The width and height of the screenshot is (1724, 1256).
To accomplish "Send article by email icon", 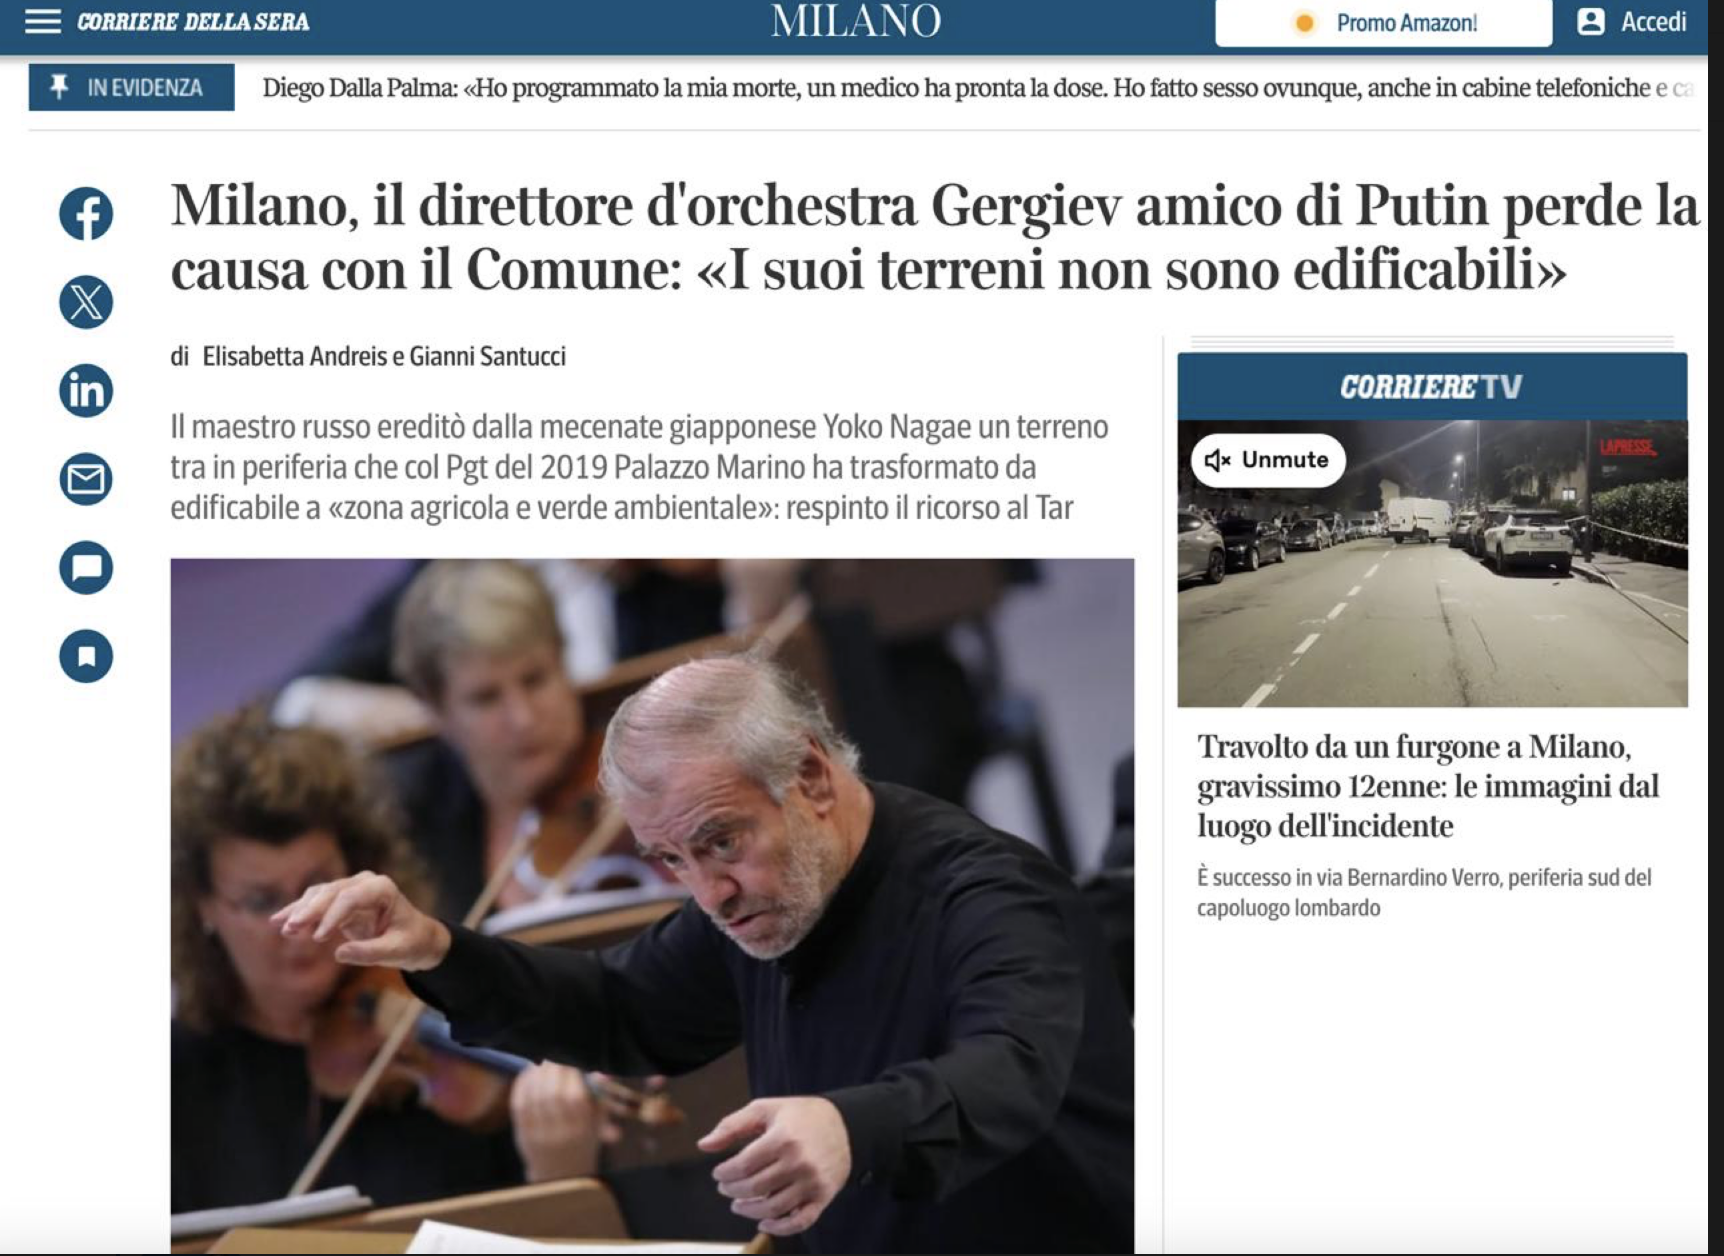I will [x=86, y=479].
